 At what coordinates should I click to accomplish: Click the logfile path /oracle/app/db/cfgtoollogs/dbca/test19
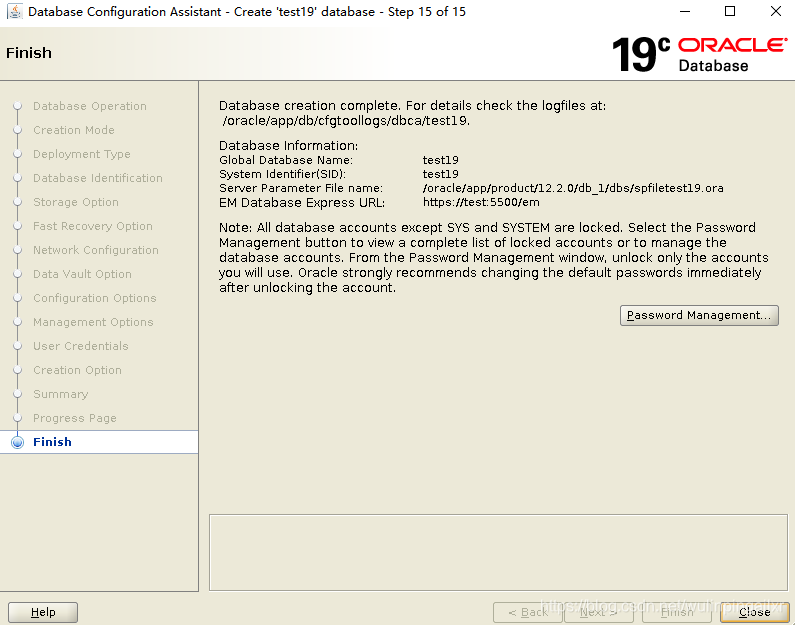click(346, 121)
